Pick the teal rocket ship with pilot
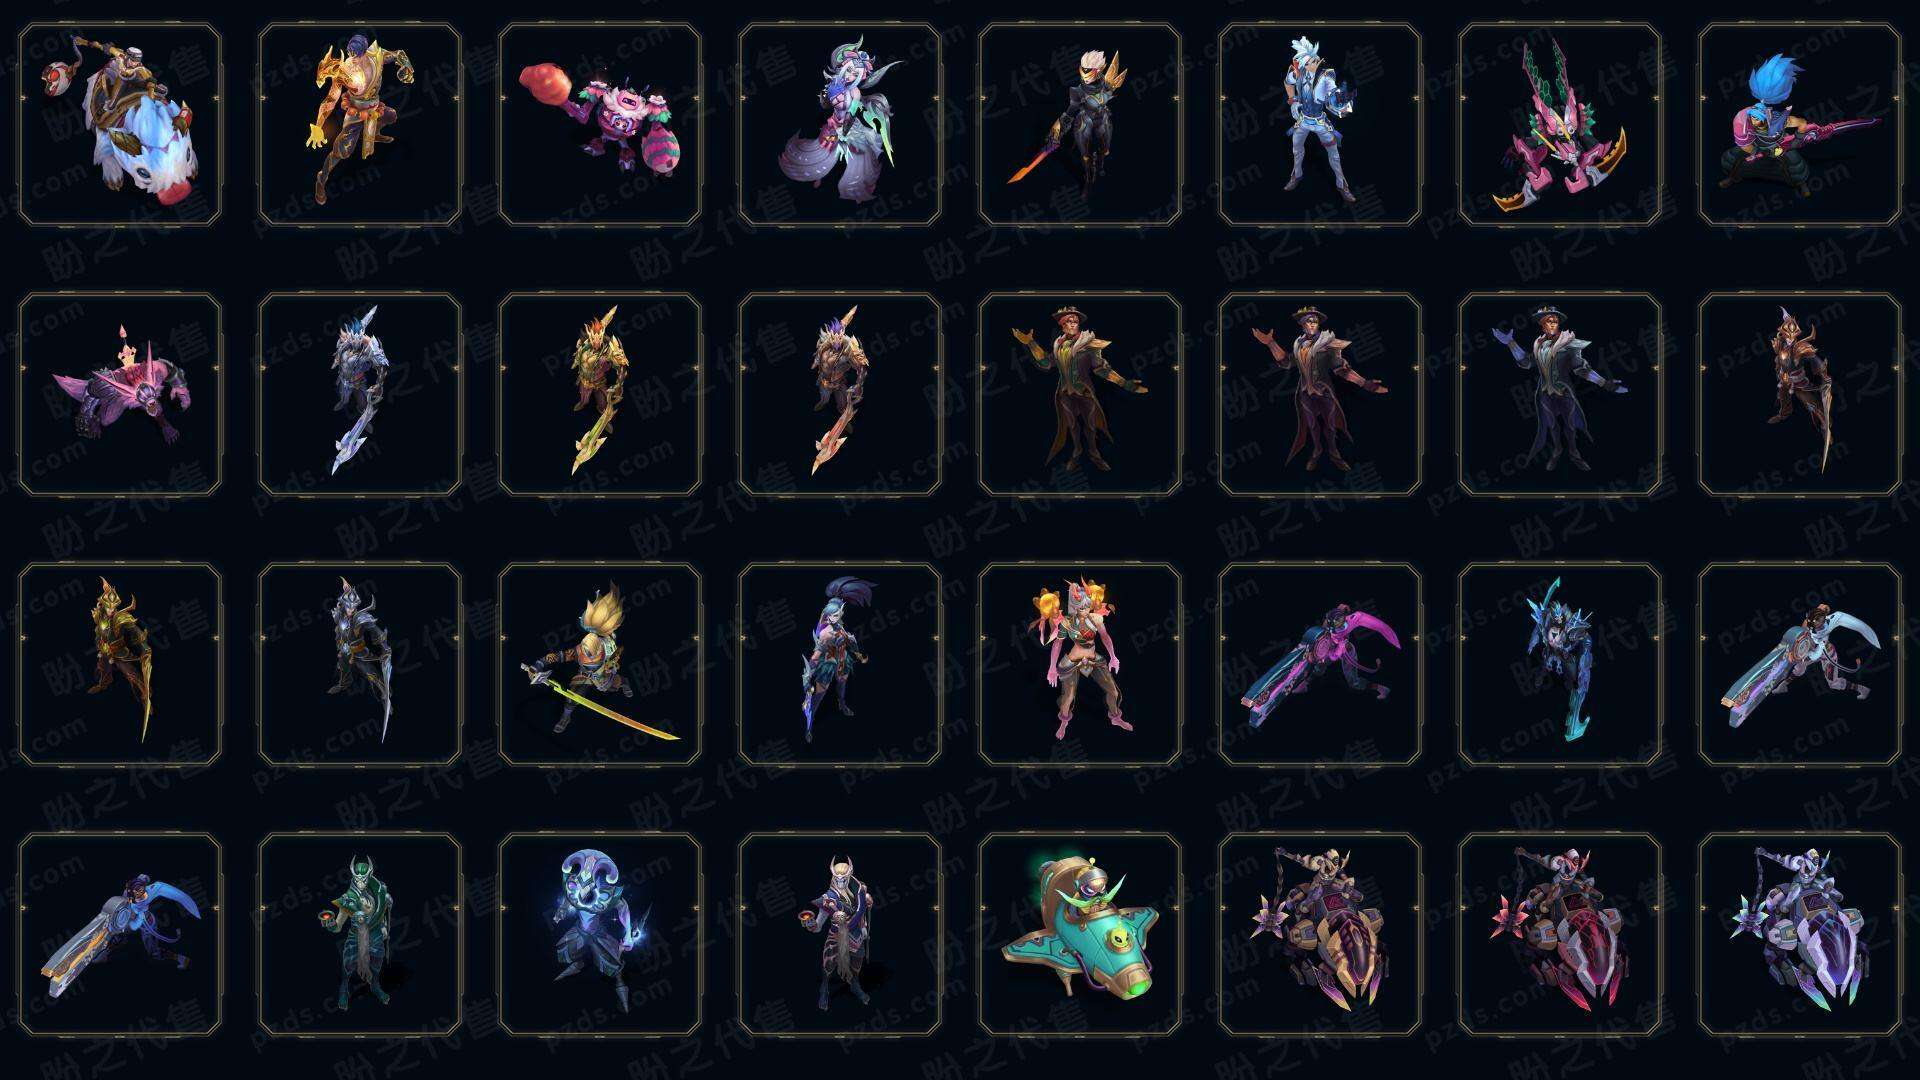The height and width of the screenshot is (1080, 1920). pyautogui.click(x=1080, y=934)
